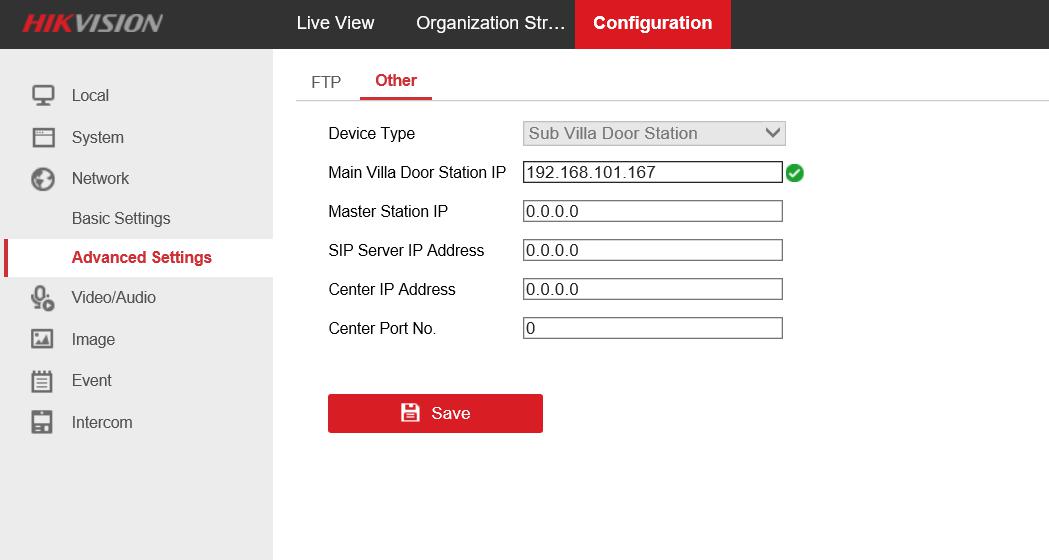Click the Intercom icon in sidebar
Screen dimensions: 1049x560
point(42,422)
